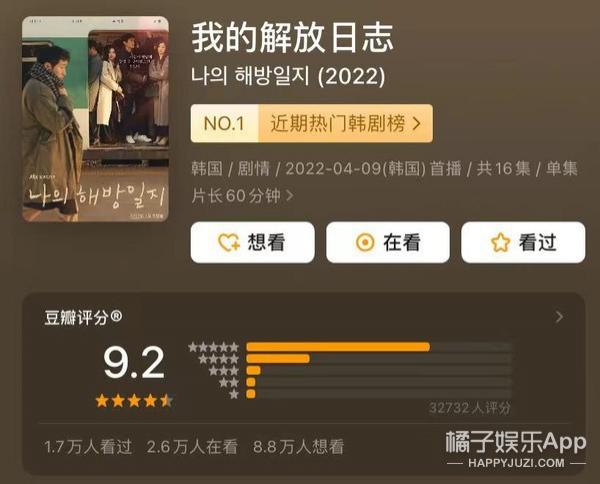The width and height of the screenshot is (600, 484).
Task: Click the five-star orange rating bar
Action: pos(338,347)
